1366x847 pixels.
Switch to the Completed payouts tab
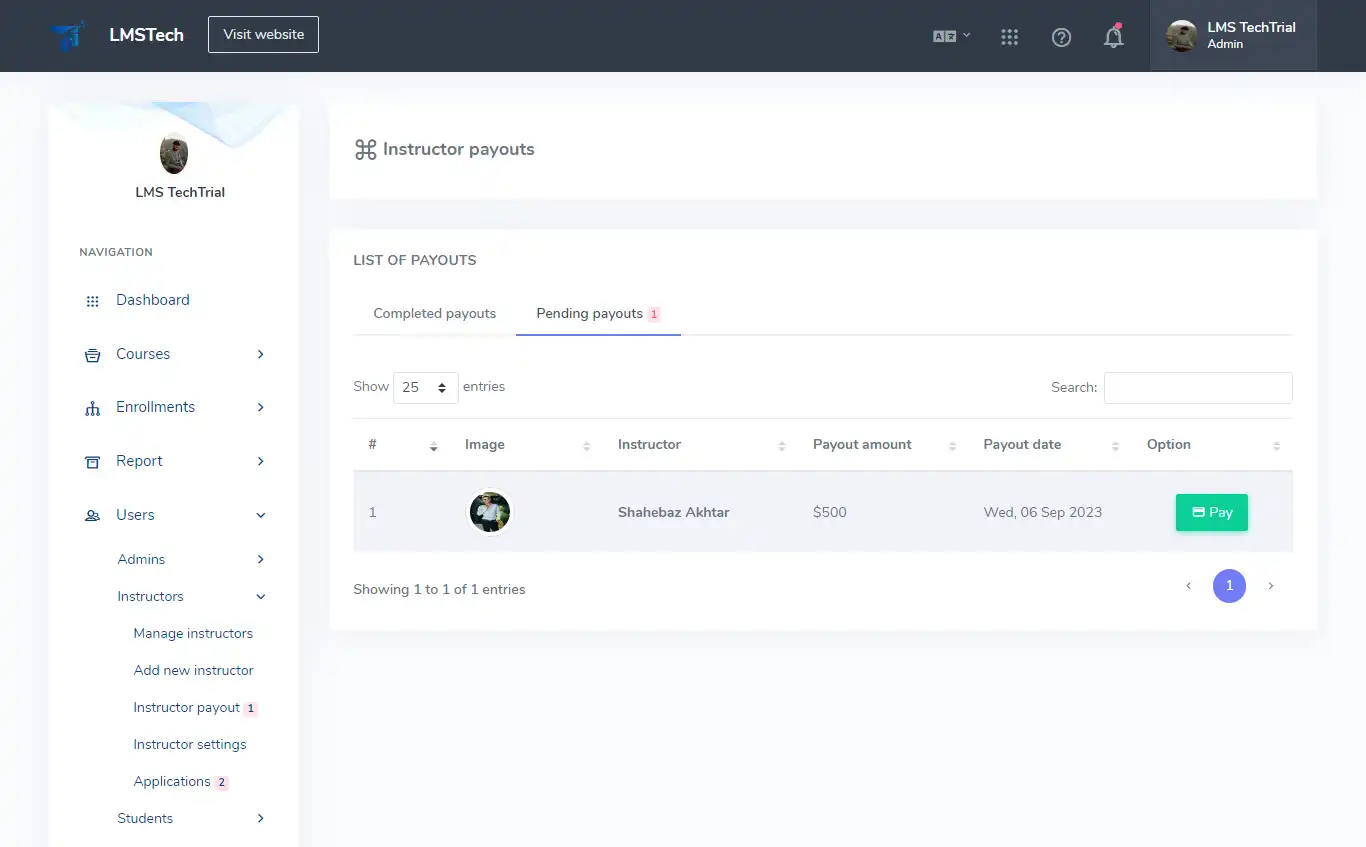(434, 313)
